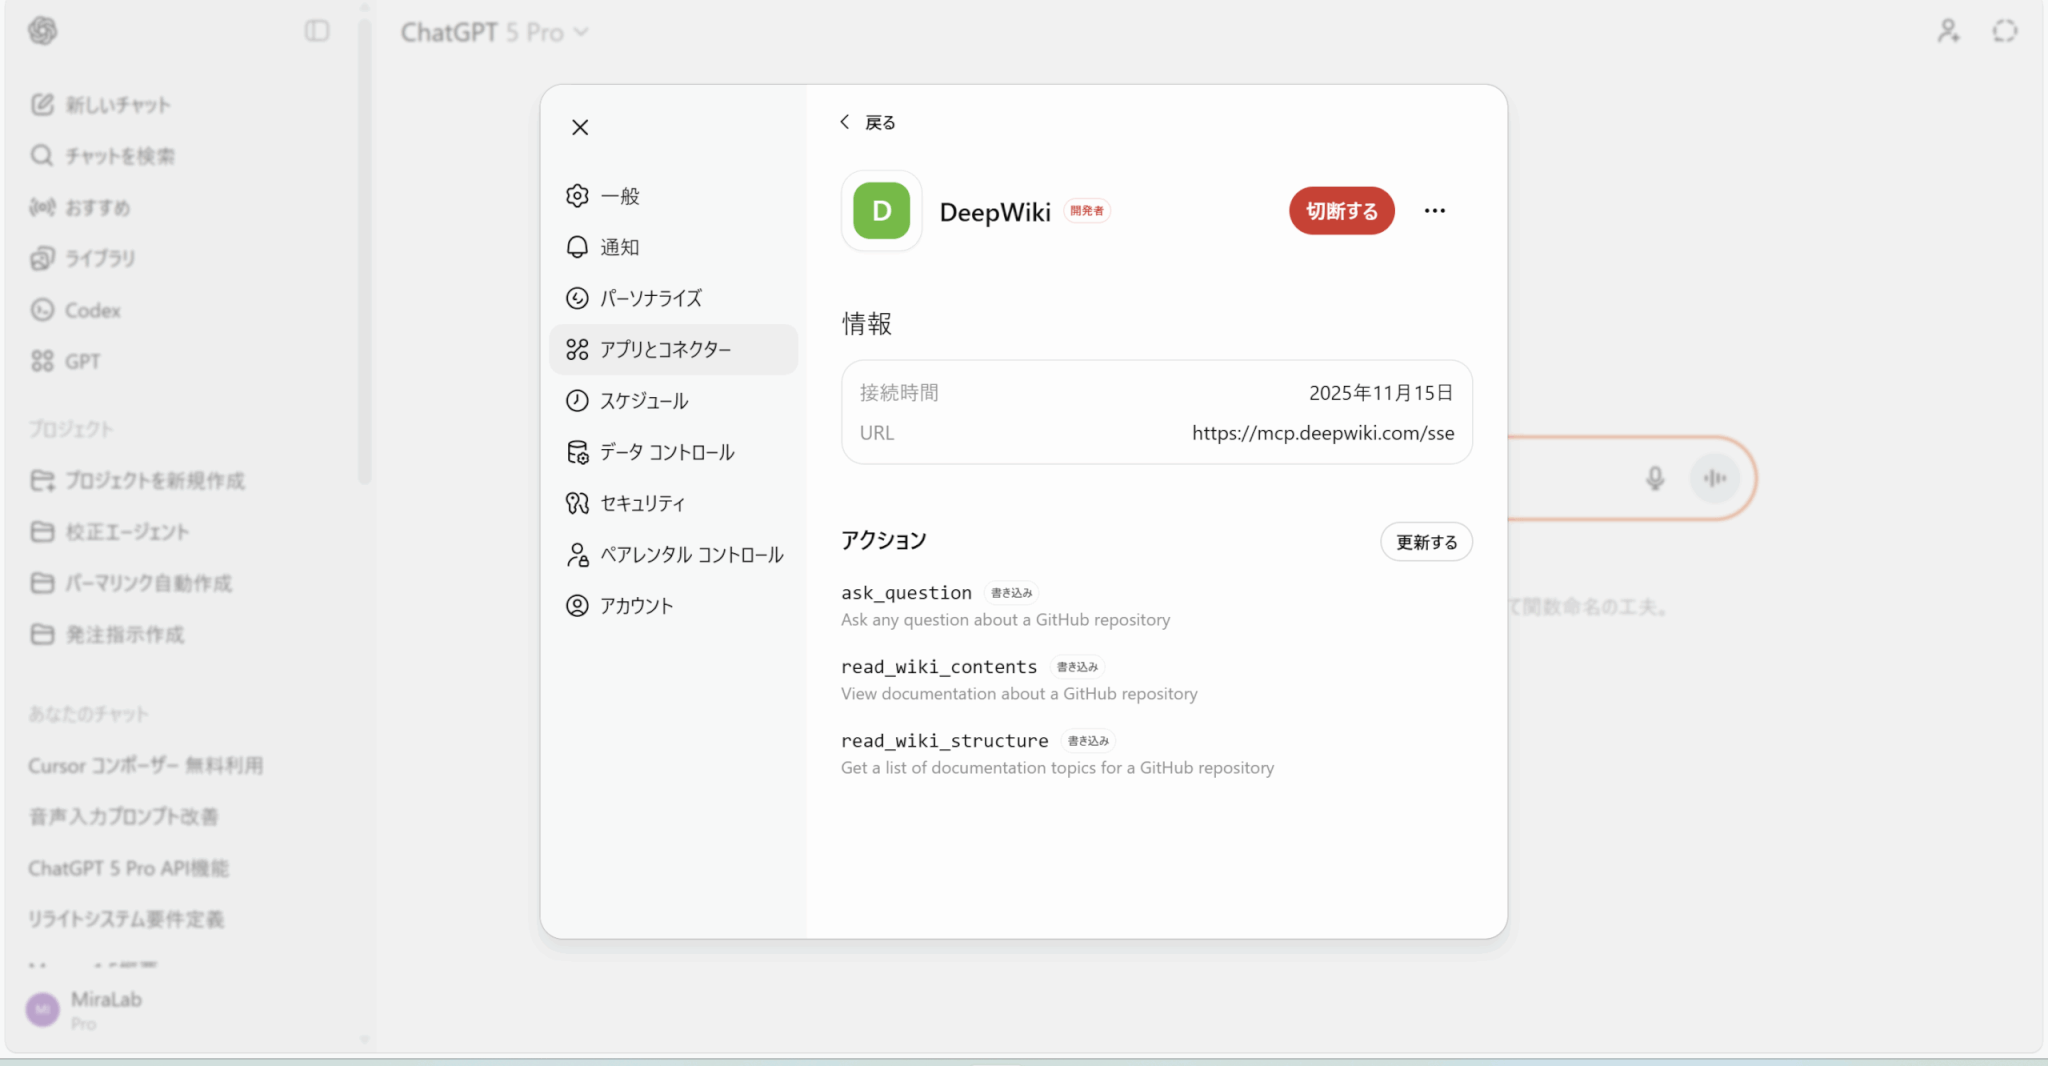This screenshot has width=2048, height=1066.
Task: Open the アカウント settings tab
Action: click(x=636, y=606)
